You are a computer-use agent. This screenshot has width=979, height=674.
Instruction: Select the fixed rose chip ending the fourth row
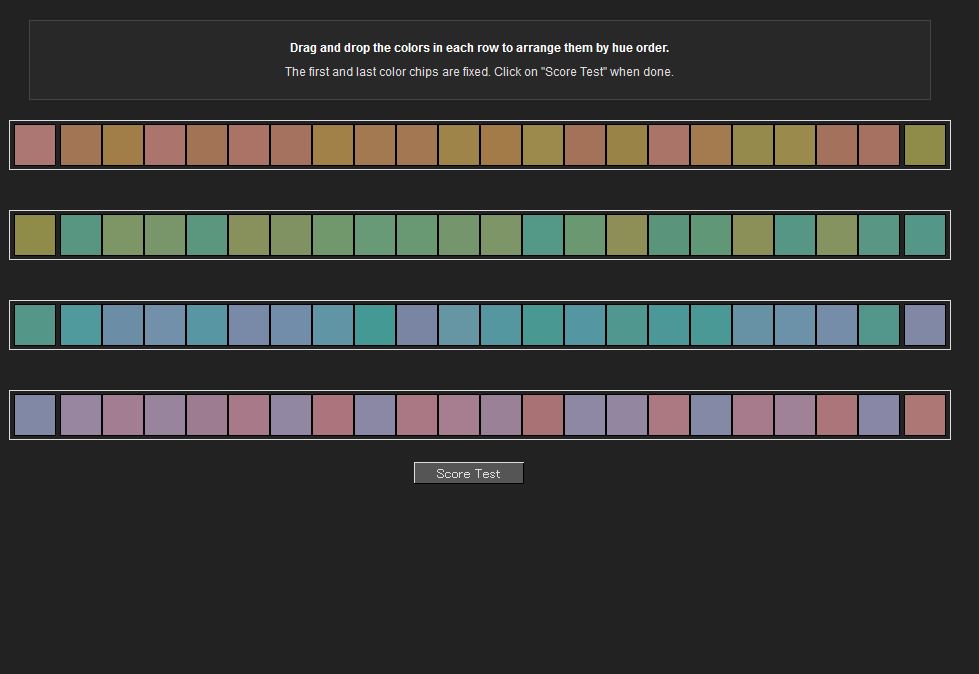(x=924, y=415)
